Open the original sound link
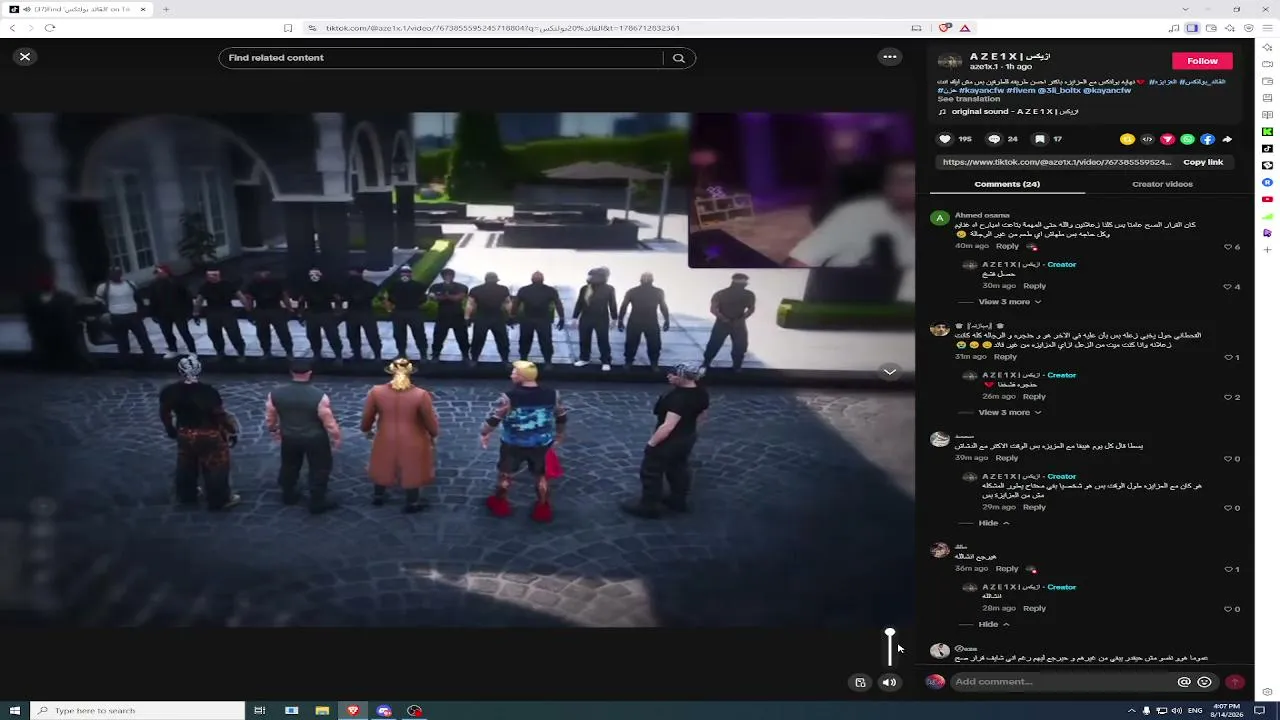Image resolution: width=1280 pixels, height=720 pixels. 1015,112
